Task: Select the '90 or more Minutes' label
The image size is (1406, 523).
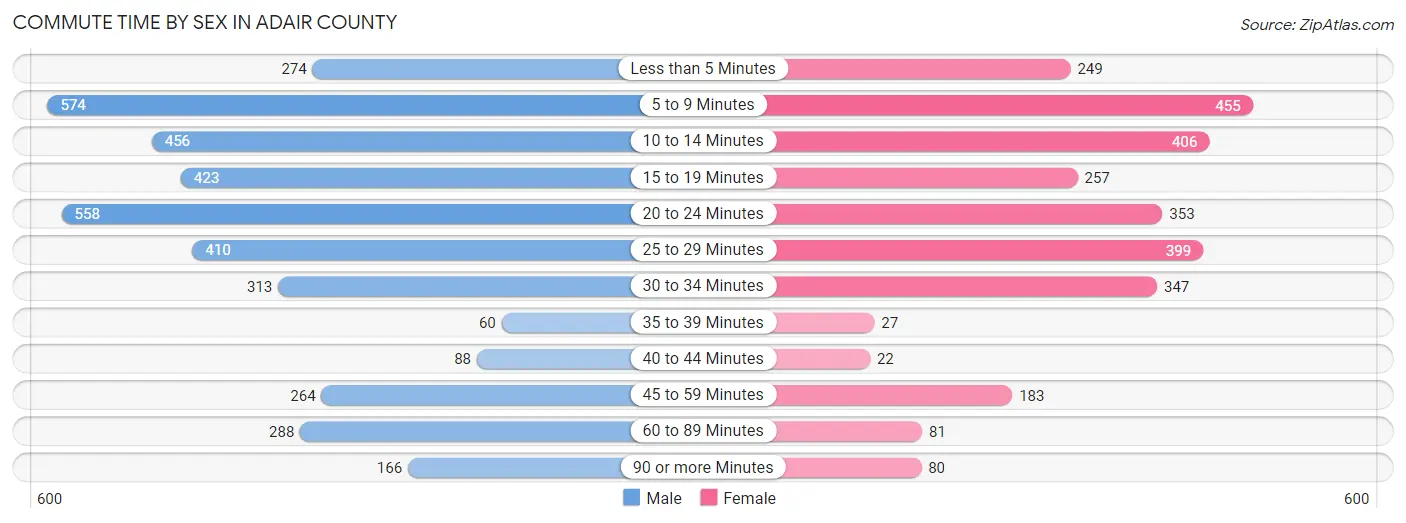Action: pyautogui.click(x=703, y=467)
